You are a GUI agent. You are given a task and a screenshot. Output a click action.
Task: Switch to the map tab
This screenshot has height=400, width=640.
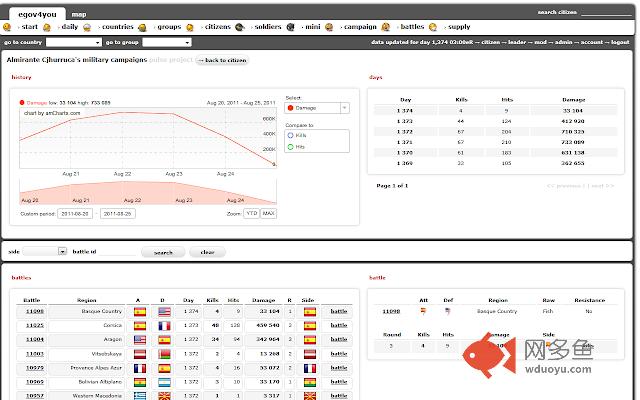pyautogui.click(x=79, y=14)
